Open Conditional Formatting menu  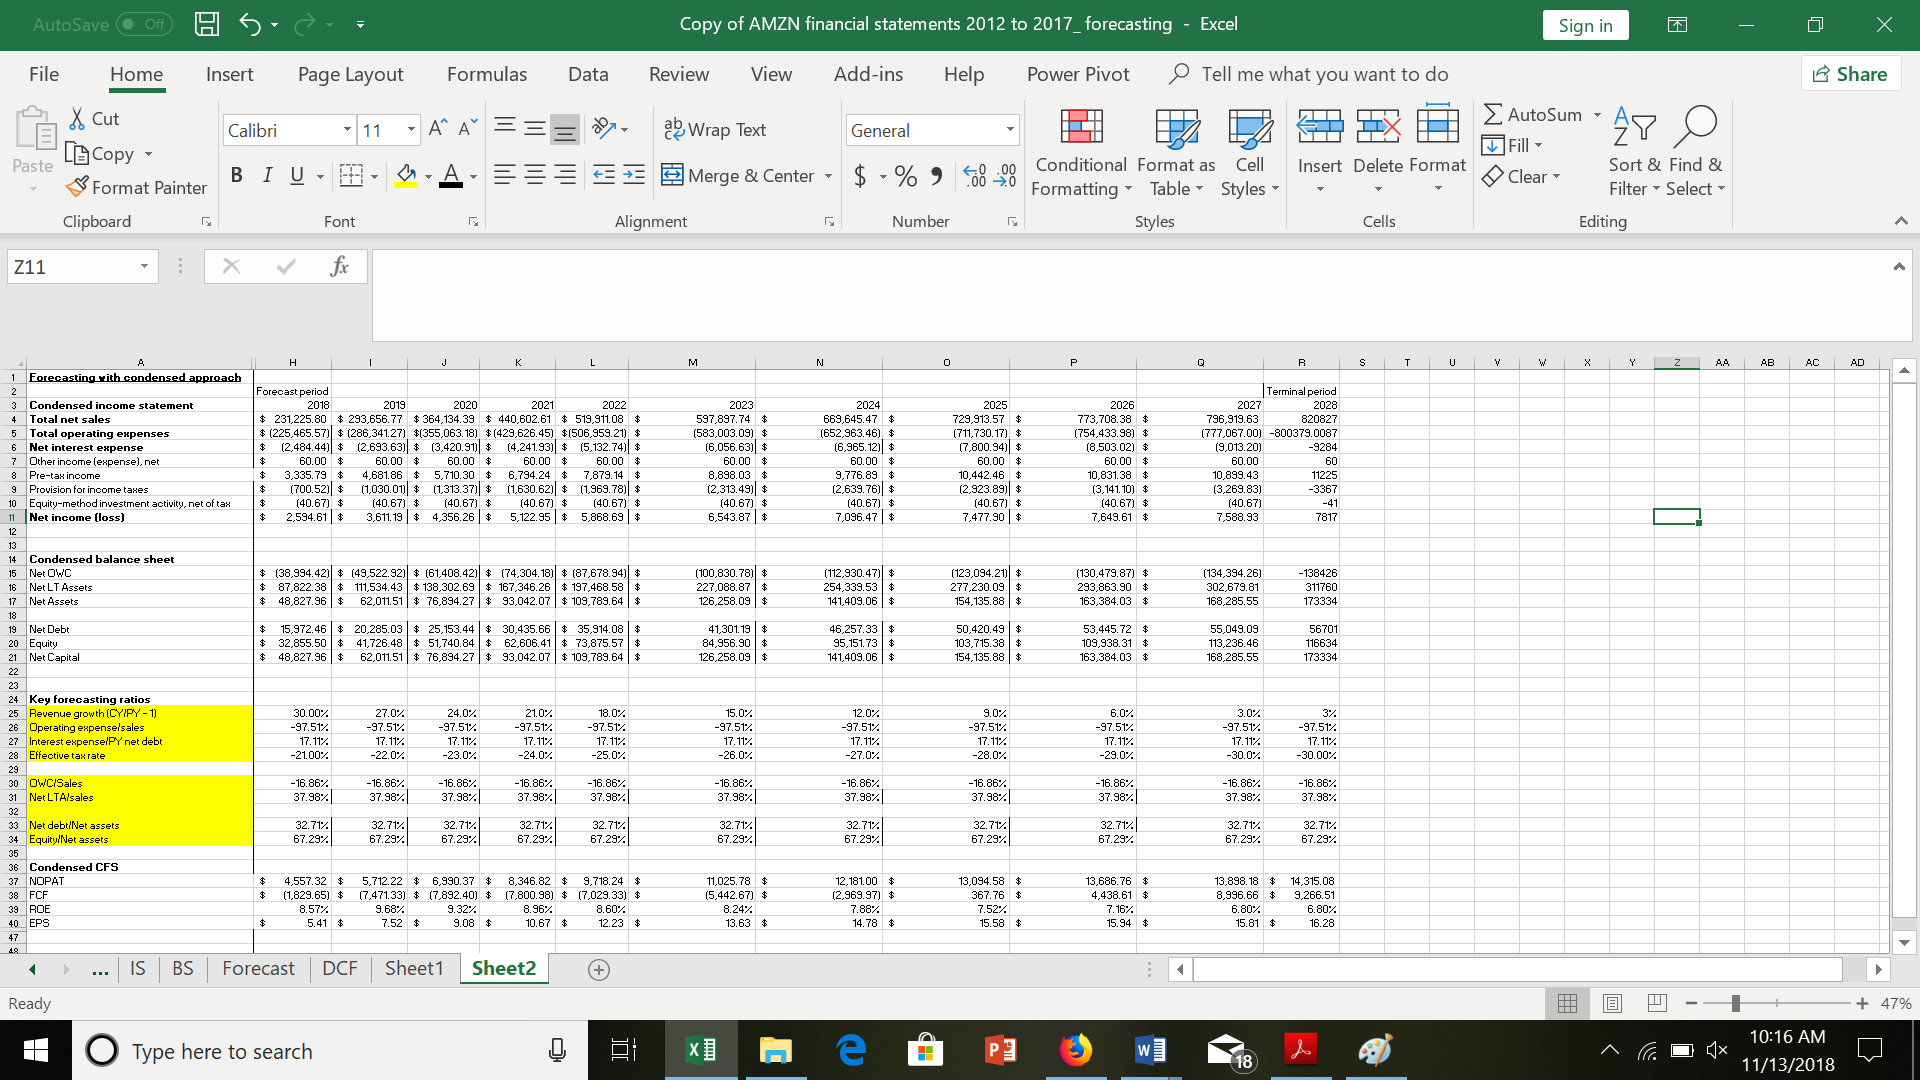pos(1081,152)
